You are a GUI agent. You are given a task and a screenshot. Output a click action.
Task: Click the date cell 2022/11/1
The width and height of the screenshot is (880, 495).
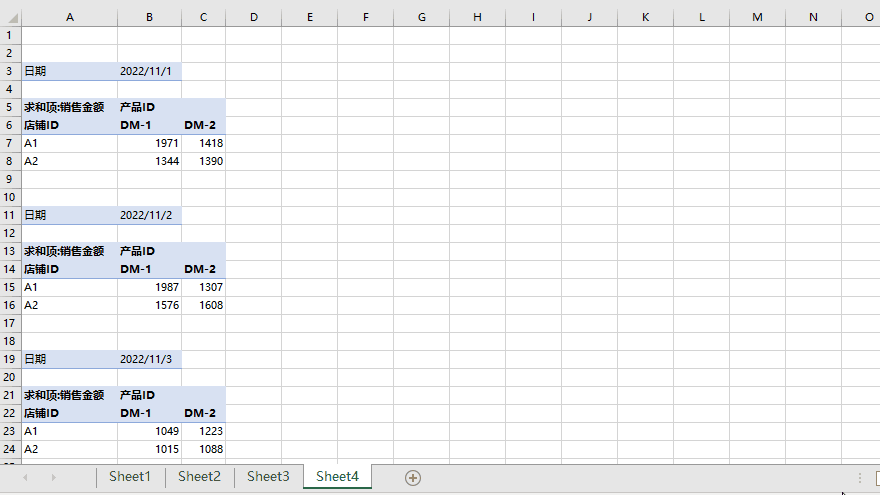[x=149, y=71]
